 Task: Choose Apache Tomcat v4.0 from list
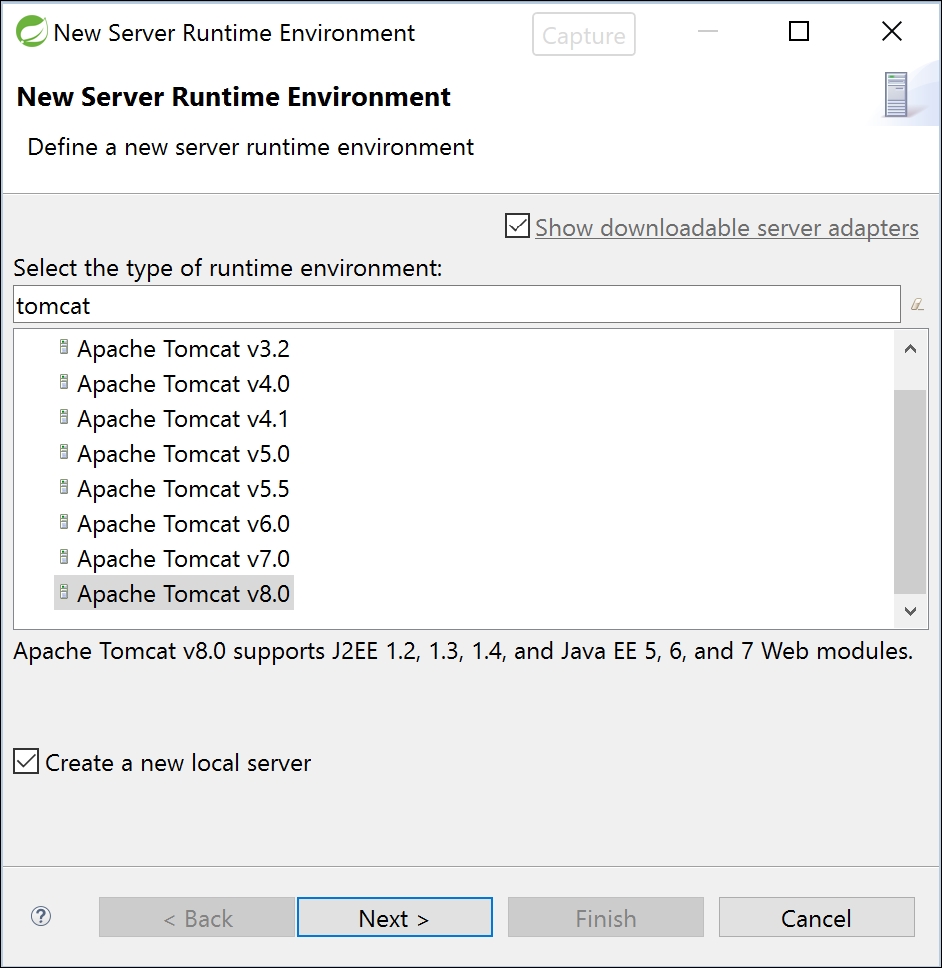click(x=183, y=384)
